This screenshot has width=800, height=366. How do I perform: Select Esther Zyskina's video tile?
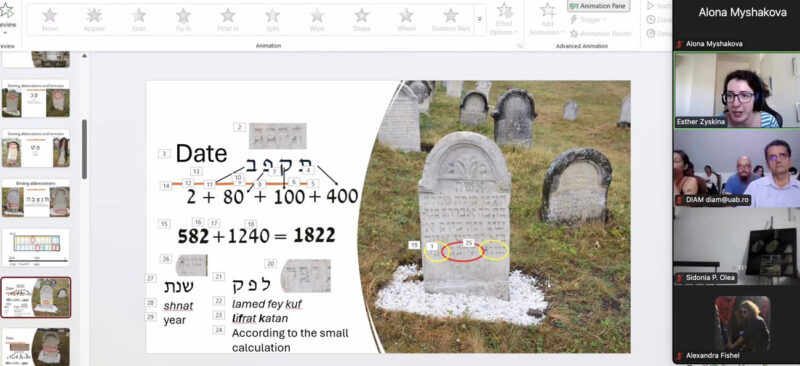click(737, 90)
